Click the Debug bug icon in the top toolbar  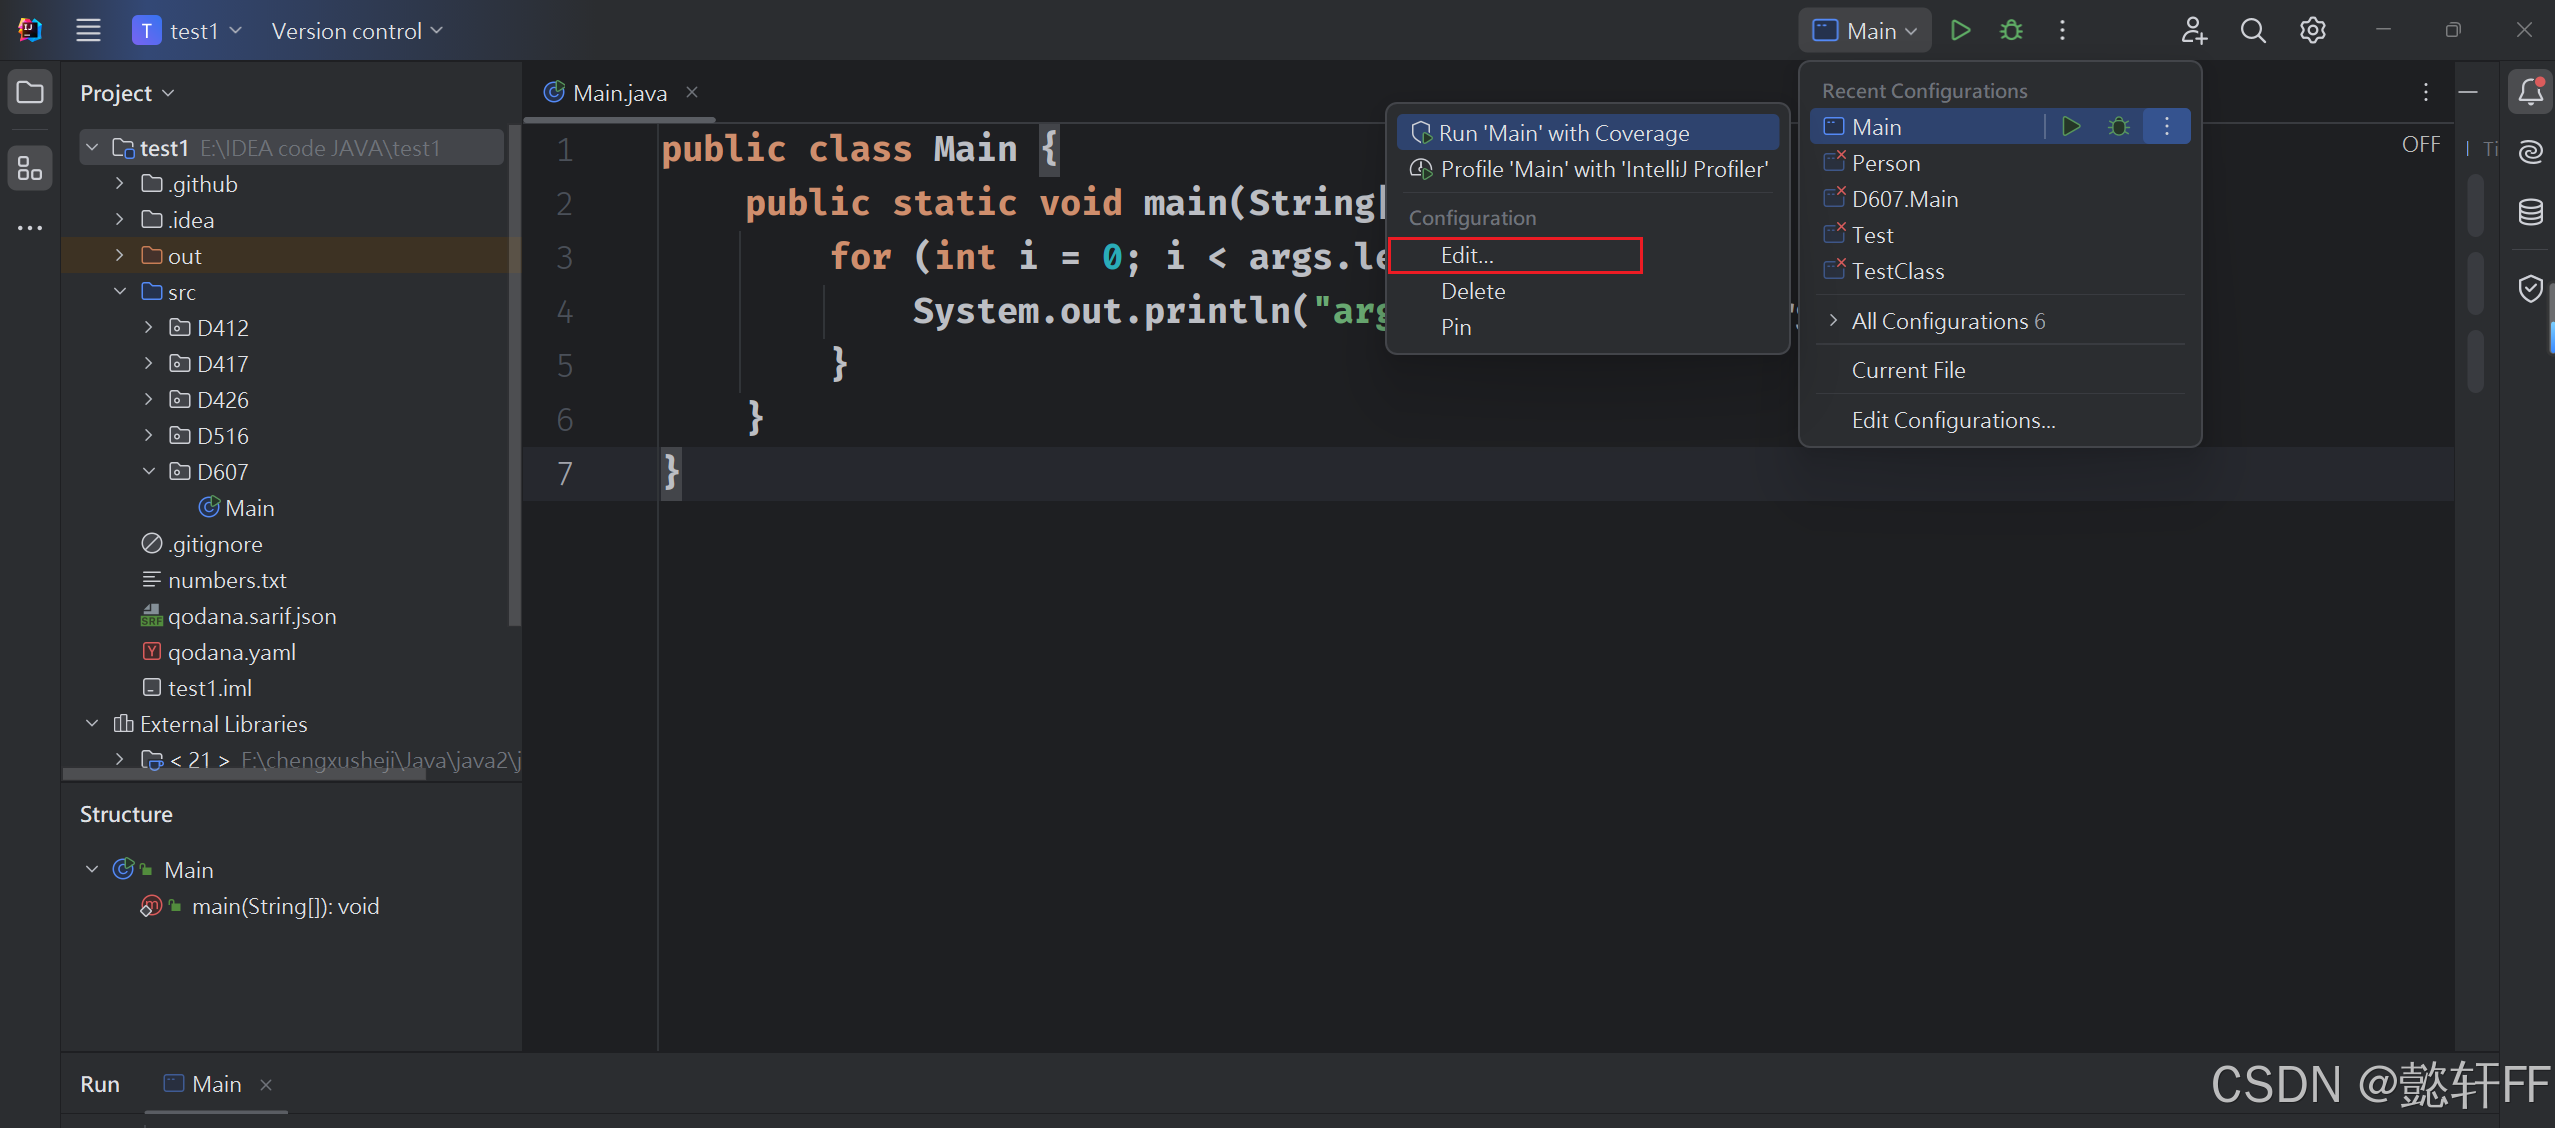tap(2011, 31)
